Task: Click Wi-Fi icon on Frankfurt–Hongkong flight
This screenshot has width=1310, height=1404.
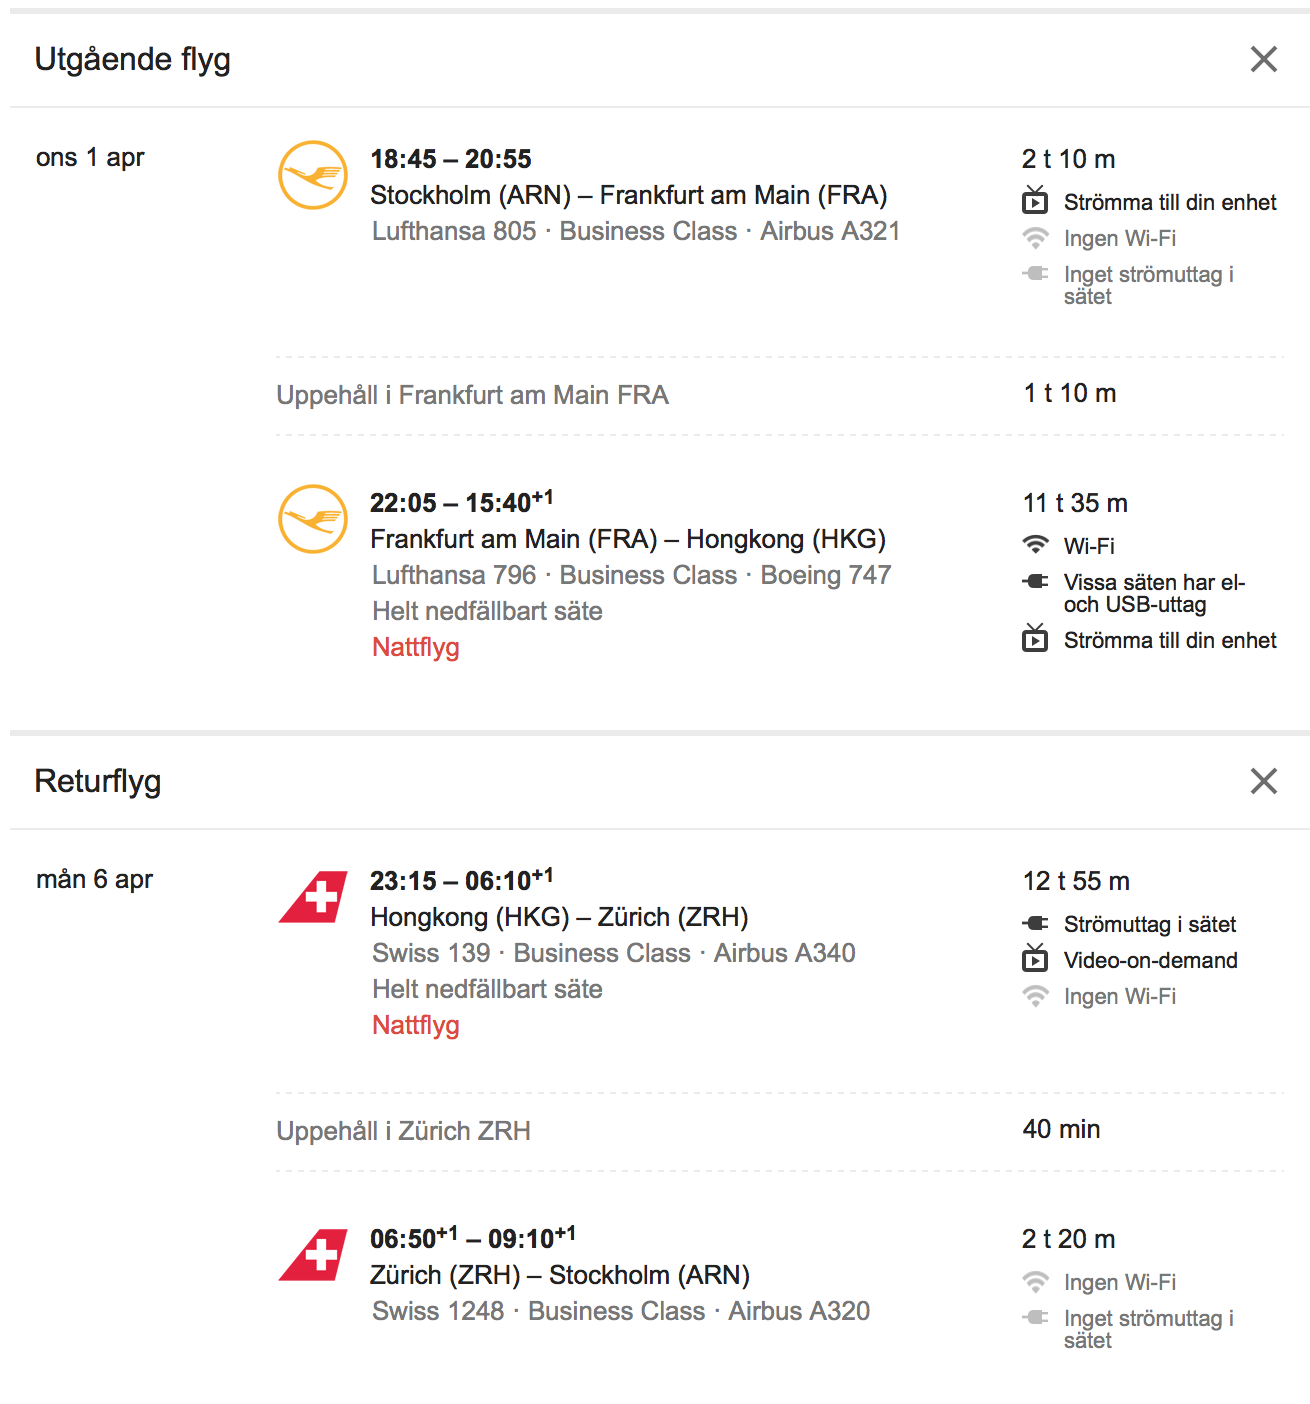Action: tap(1035, 545)
